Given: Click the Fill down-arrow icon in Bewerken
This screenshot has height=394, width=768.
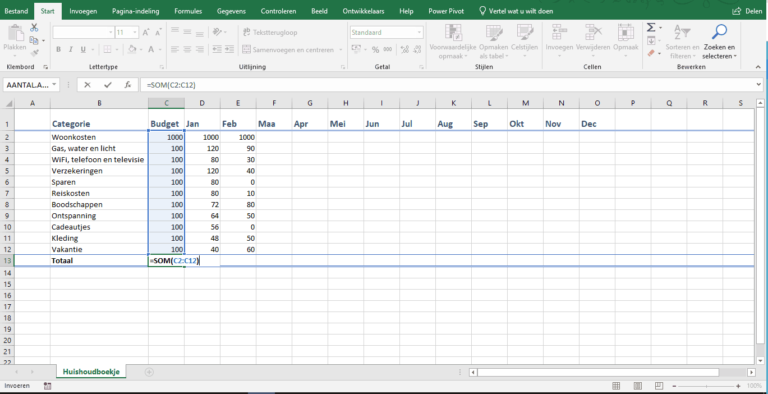Looking at the screenshot, I should point(651,40).
